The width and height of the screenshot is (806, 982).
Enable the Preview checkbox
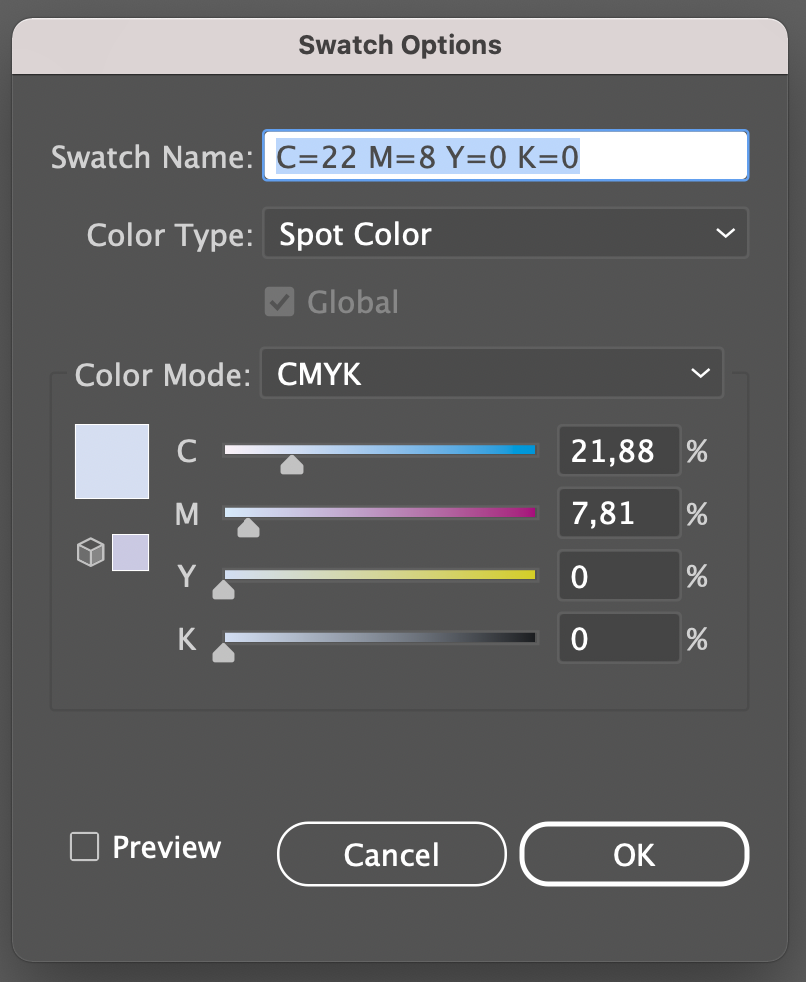(x=85, y=848)
